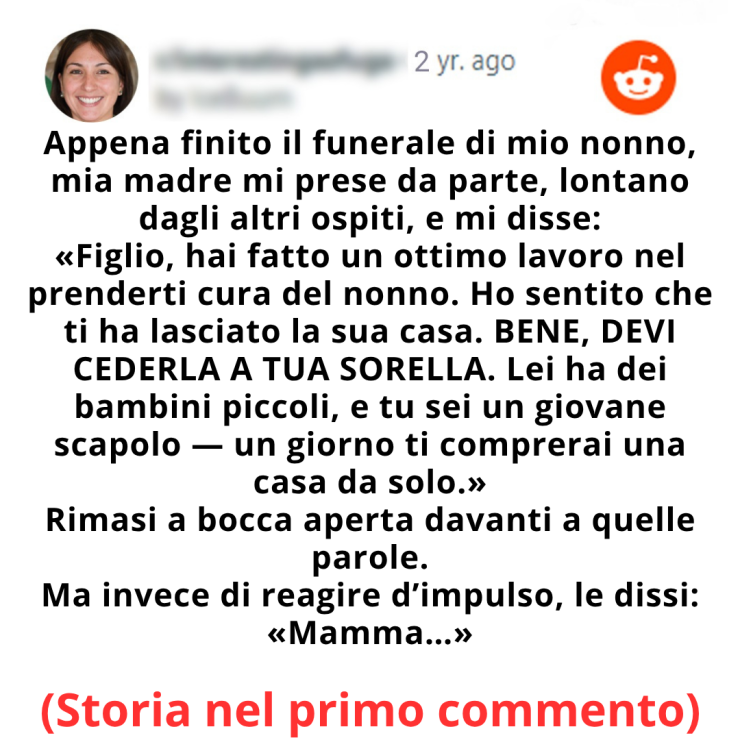Viewport: 740px width, 740px height.
Task: Click the blurred second line under the username
Action: pyautogui.click(x=222, y=99)
